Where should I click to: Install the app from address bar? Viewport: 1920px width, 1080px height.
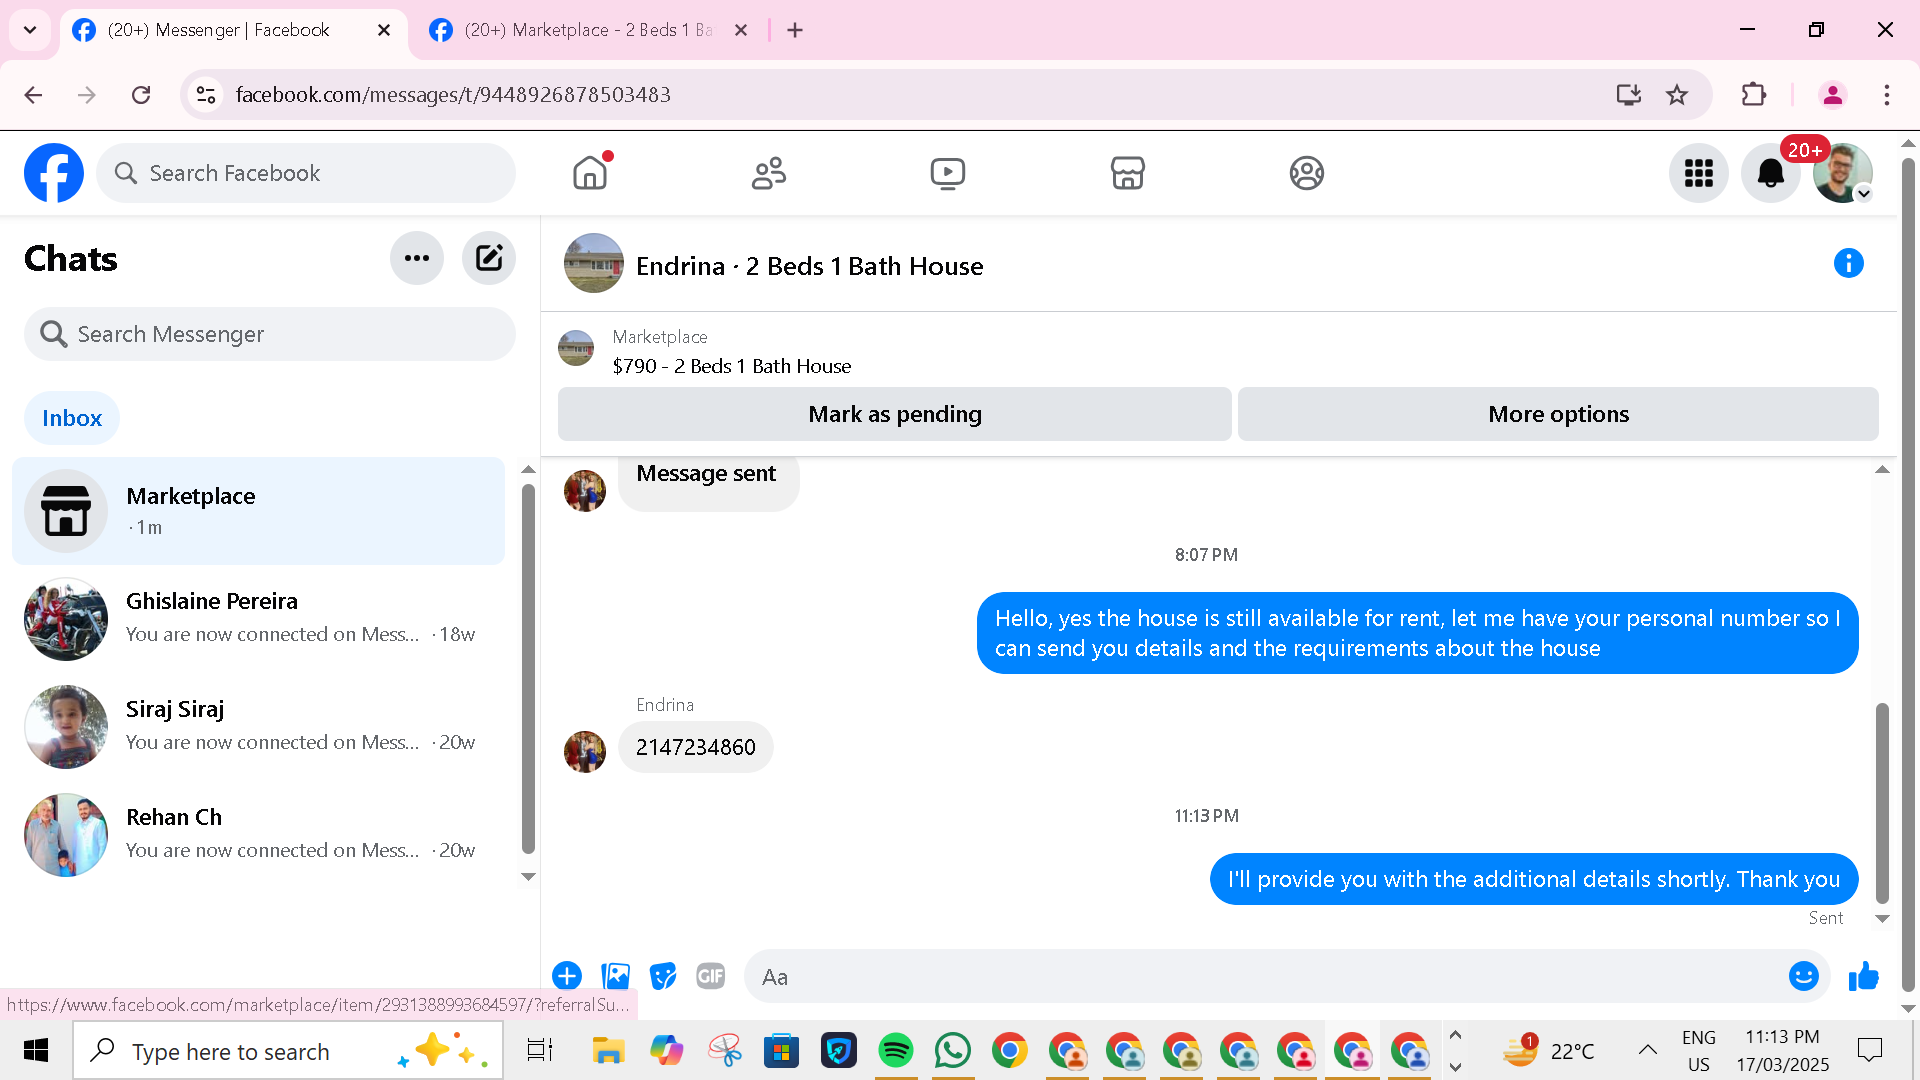pyautogui.click(x=1629, y=95)
